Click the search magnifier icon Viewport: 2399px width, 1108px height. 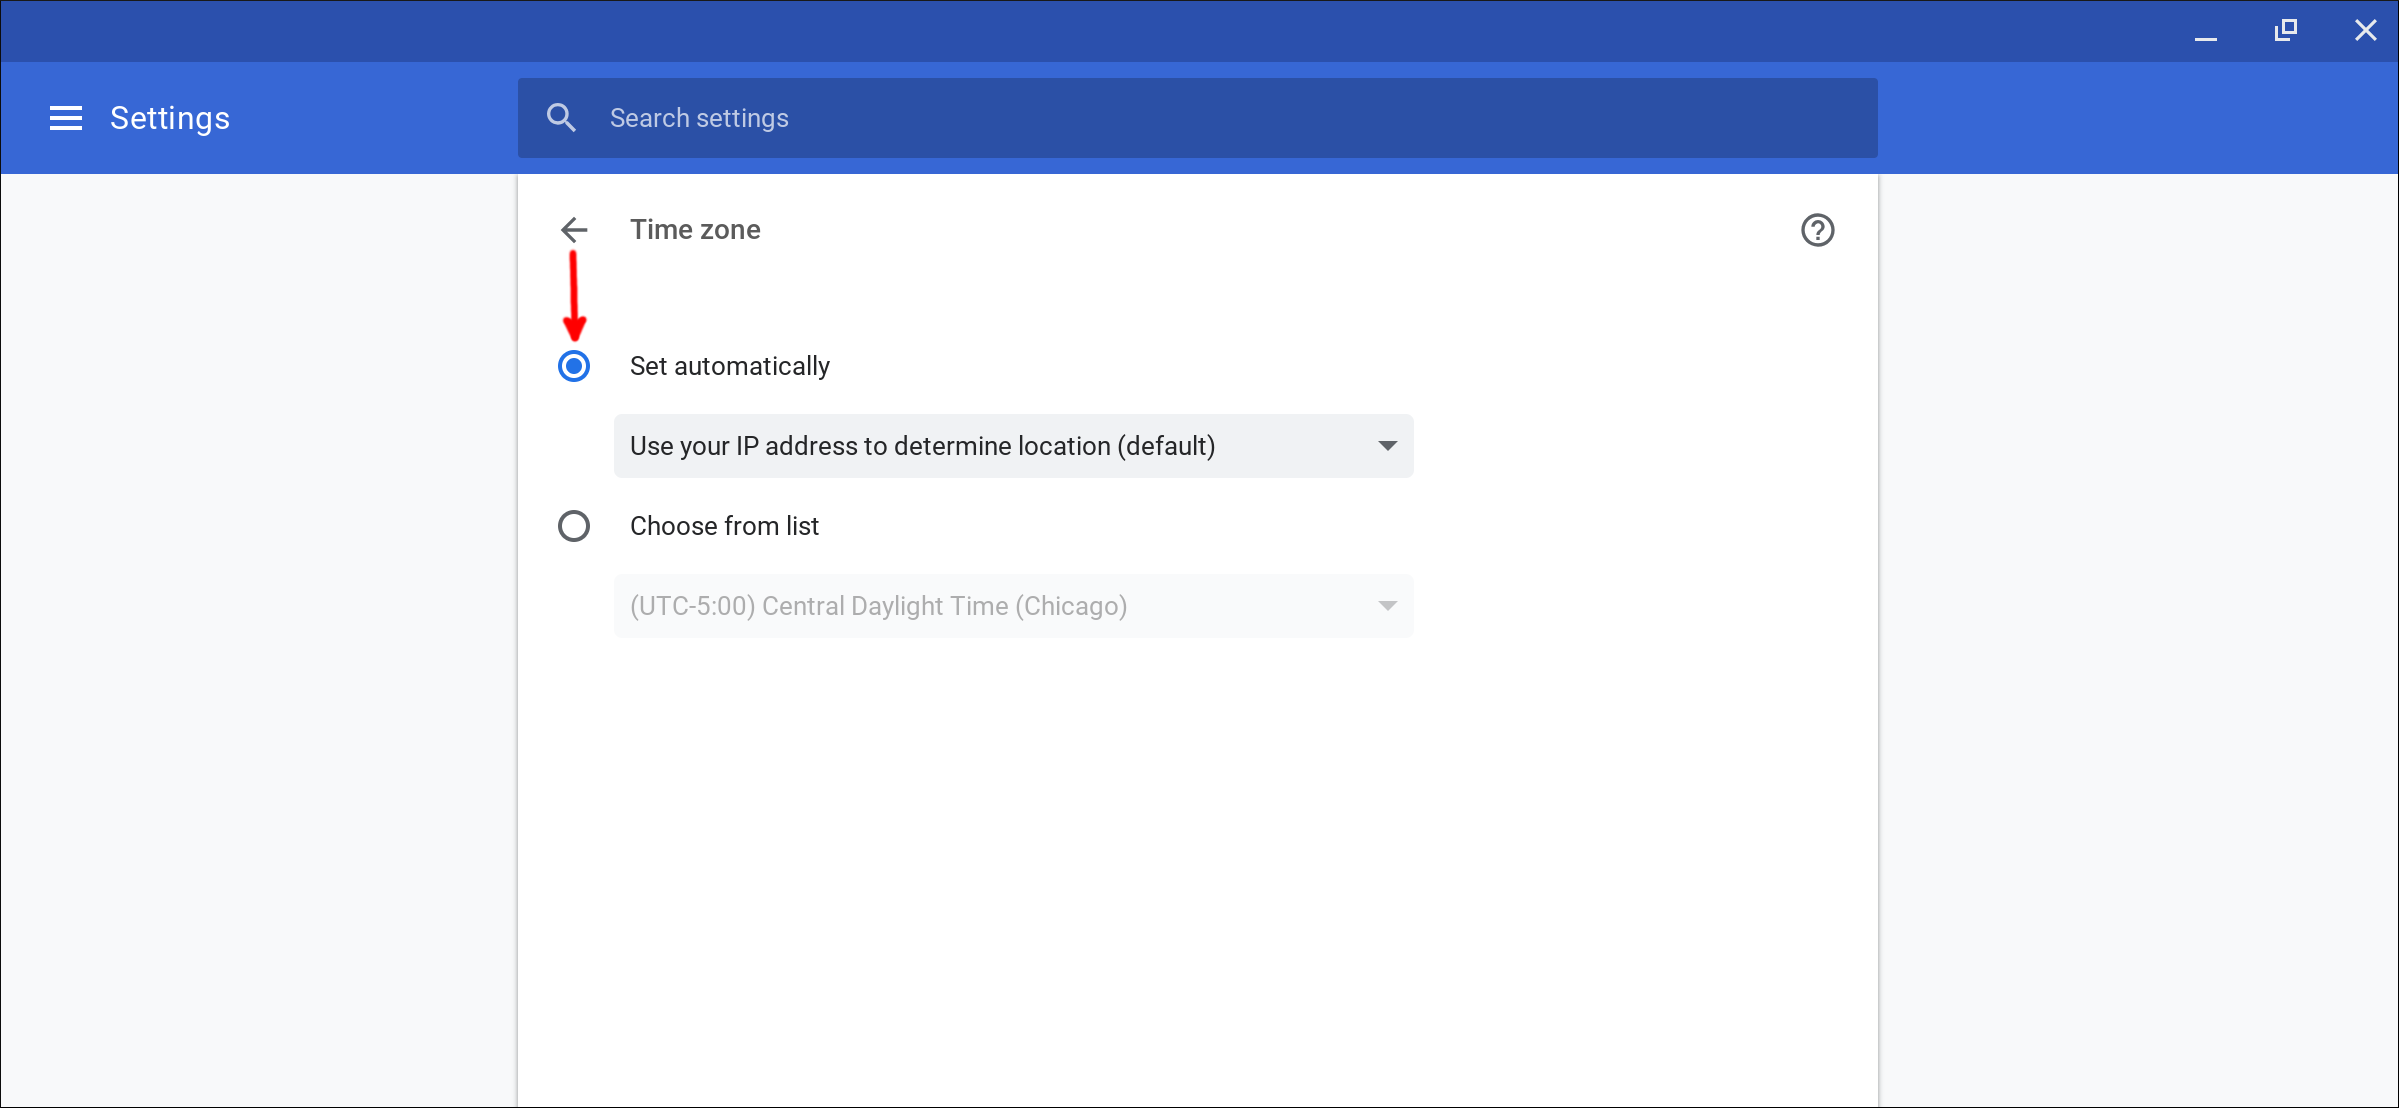pos(562,117)
